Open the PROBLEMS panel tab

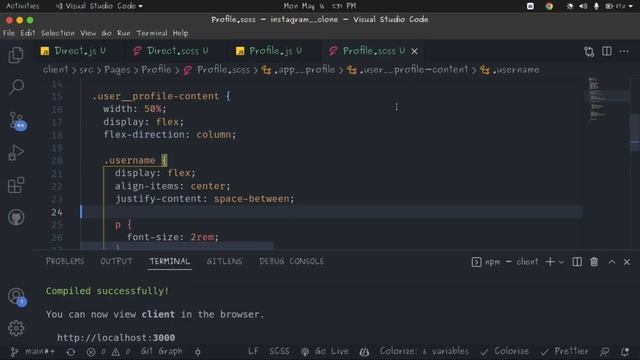pyautogui.click(x=65, y=261)
